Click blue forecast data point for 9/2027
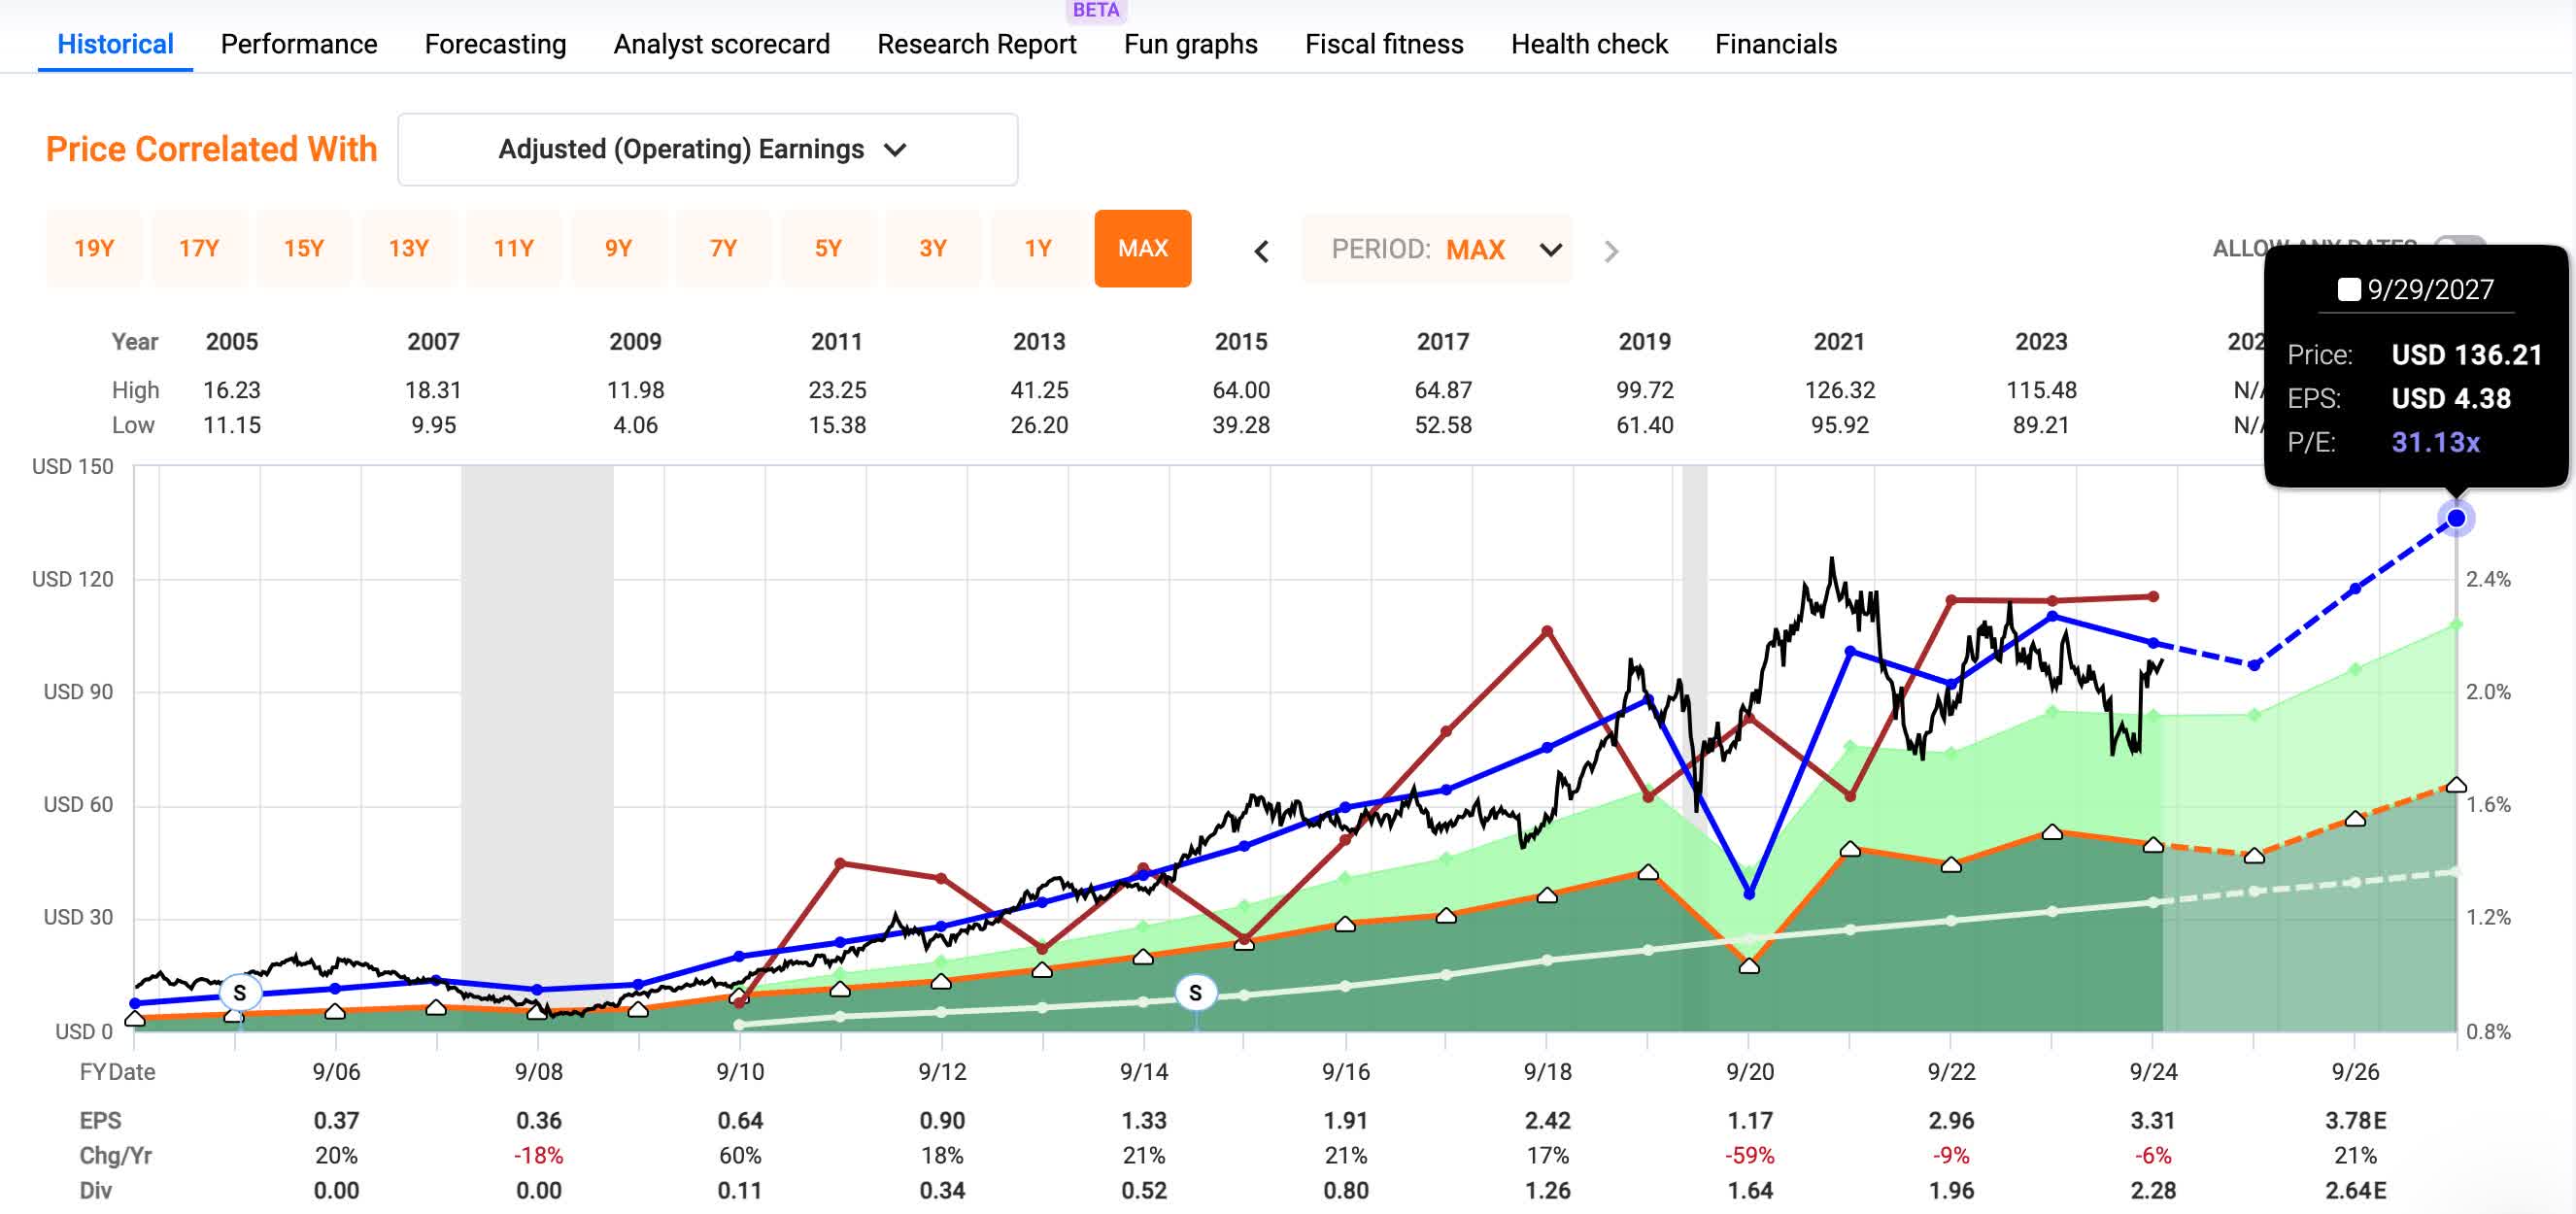2576x1214 pixels. pos(2455,518)
